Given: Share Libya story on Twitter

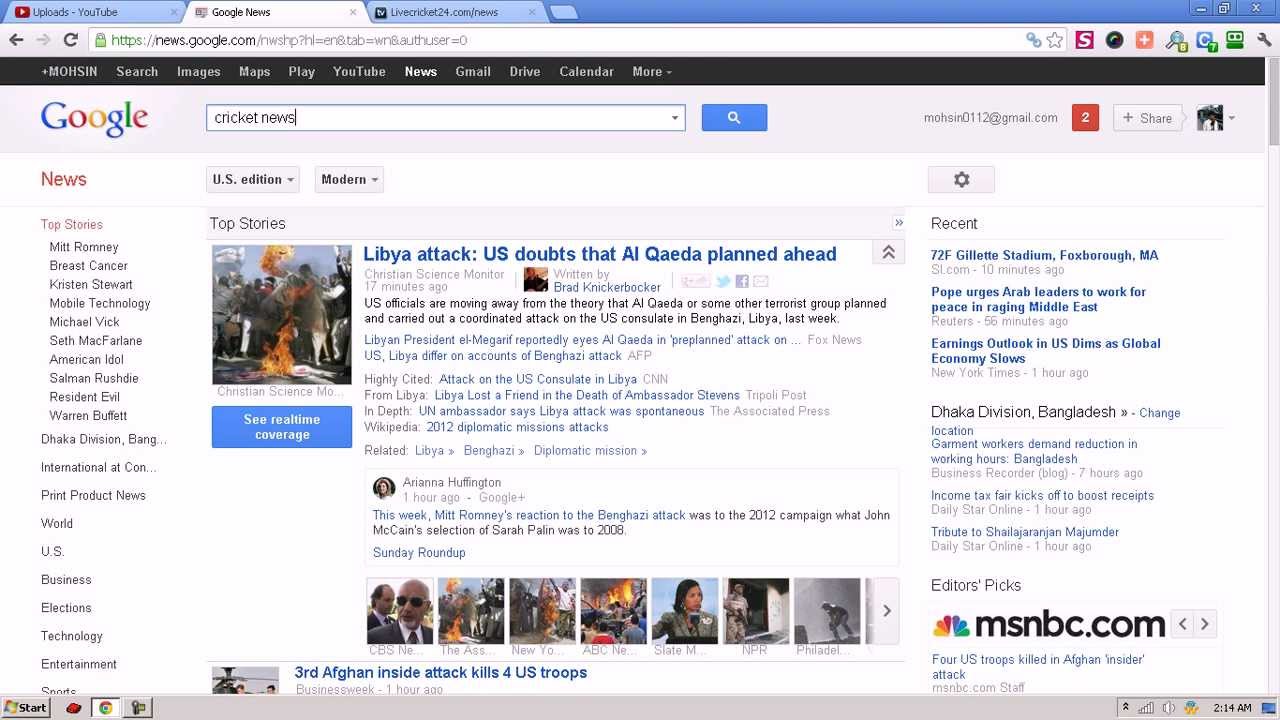Looking at the screenshot, I should point(723,282).
